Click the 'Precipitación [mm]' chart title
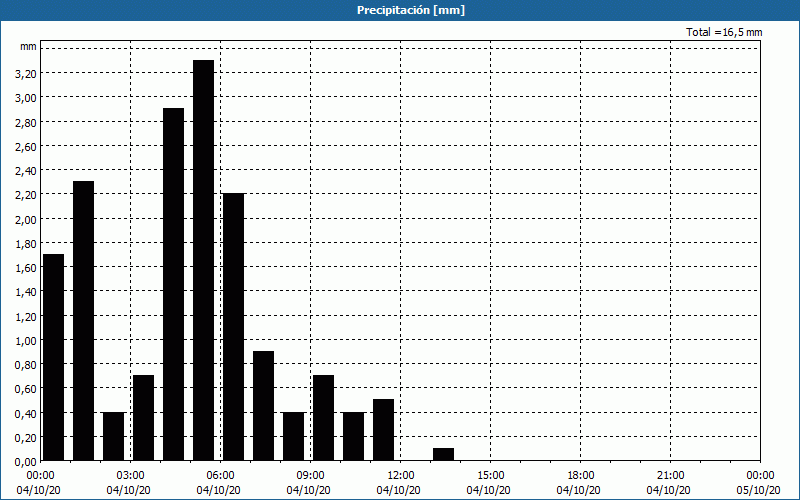 [x=411, y=10]
